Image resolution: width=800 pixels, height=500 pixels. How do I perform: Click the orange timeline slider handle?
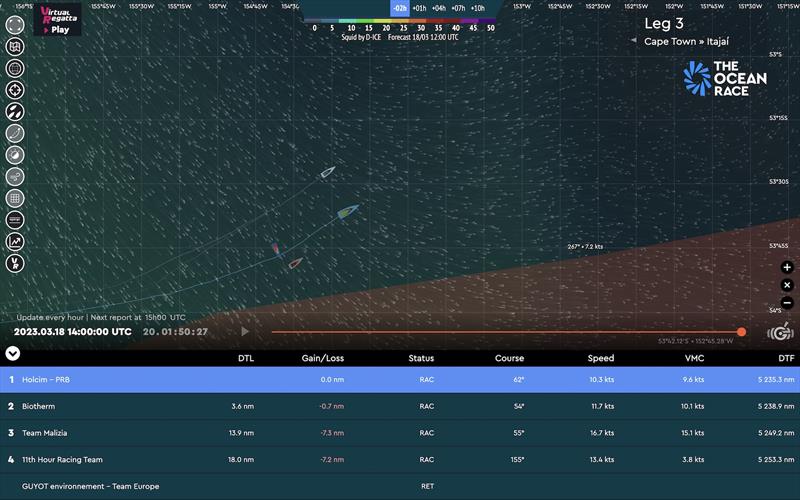click(x=742, y=332)
